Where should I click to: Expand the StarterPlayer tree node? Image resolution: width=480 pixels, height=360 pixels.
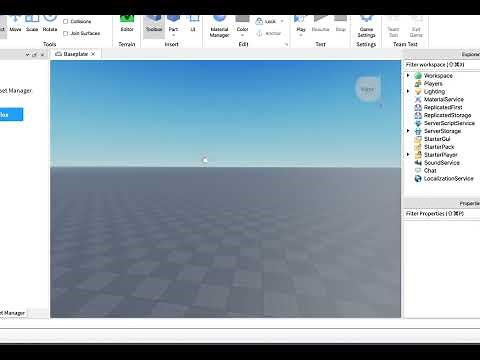[x=408, y=155]
